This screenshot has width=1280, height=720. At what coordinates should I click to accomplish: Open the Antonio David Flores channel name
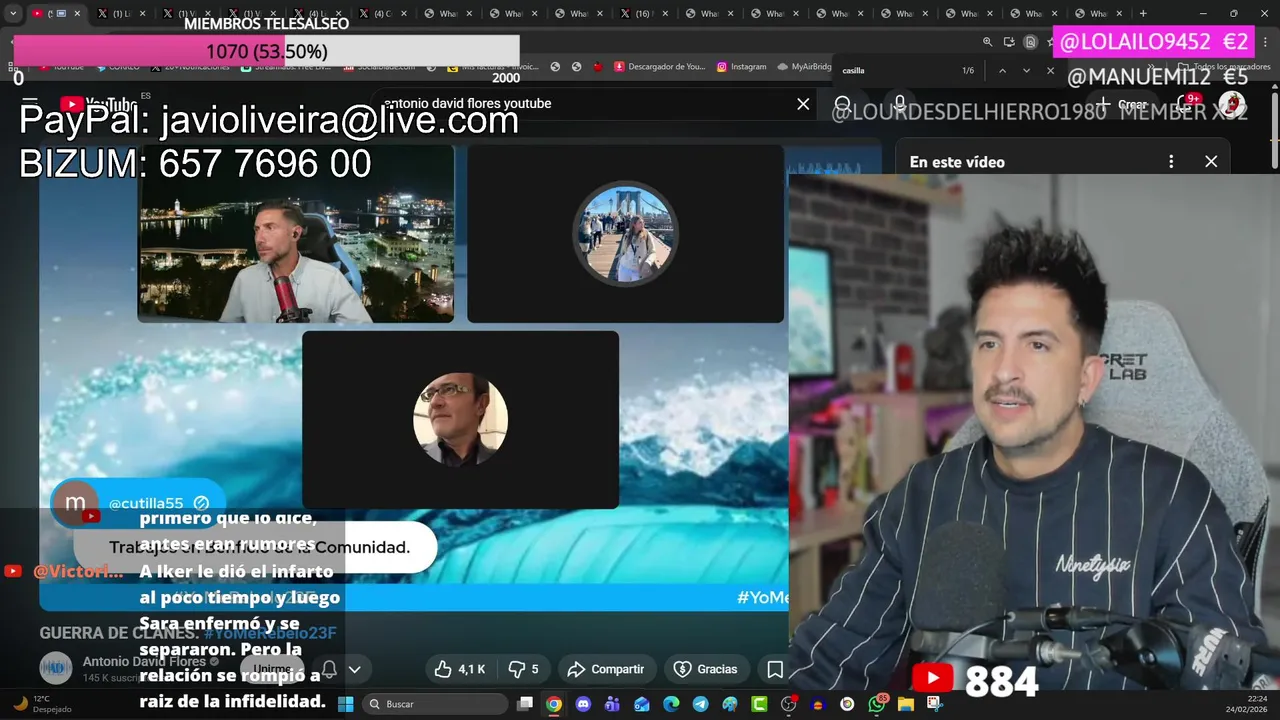144,661
